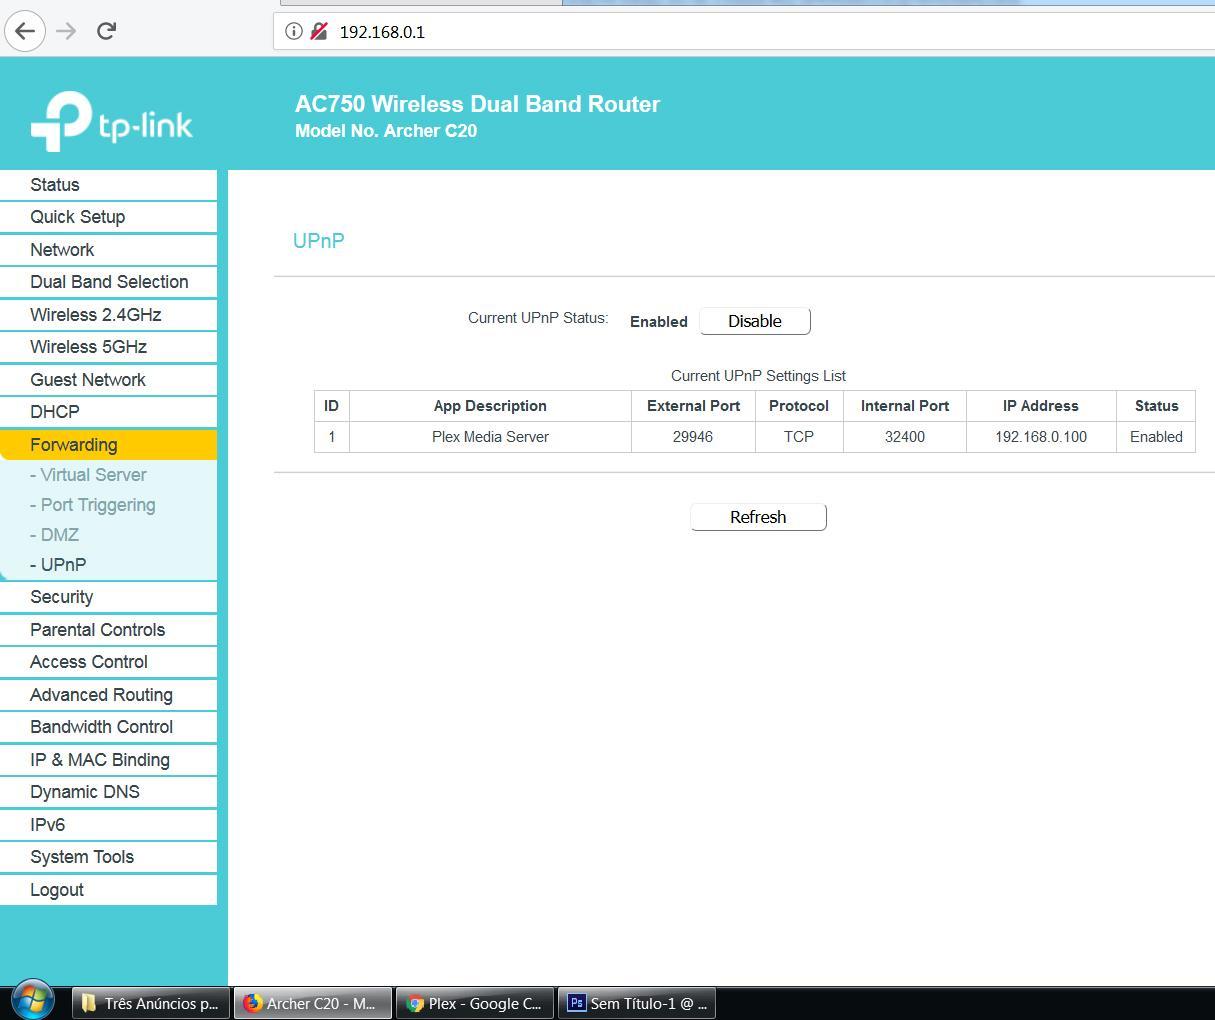Image resolution: width=1215 pixels, height=1020 pixels.
Task: Open the IP & MAC Binding menu item
Action: tap(108, 760)
